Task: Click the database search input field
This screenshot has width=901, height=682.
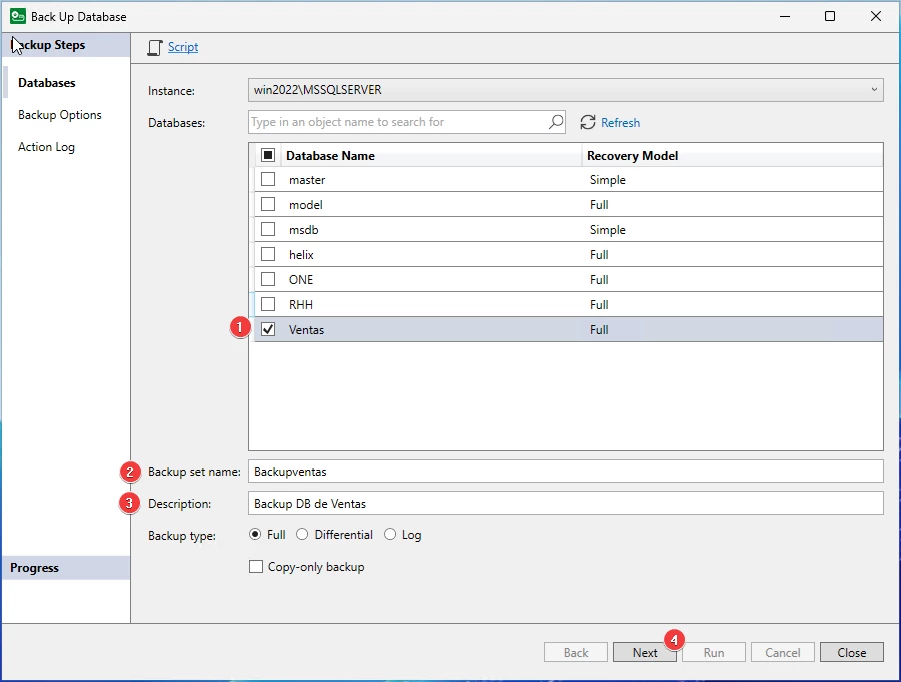Action: coord(407,122)
